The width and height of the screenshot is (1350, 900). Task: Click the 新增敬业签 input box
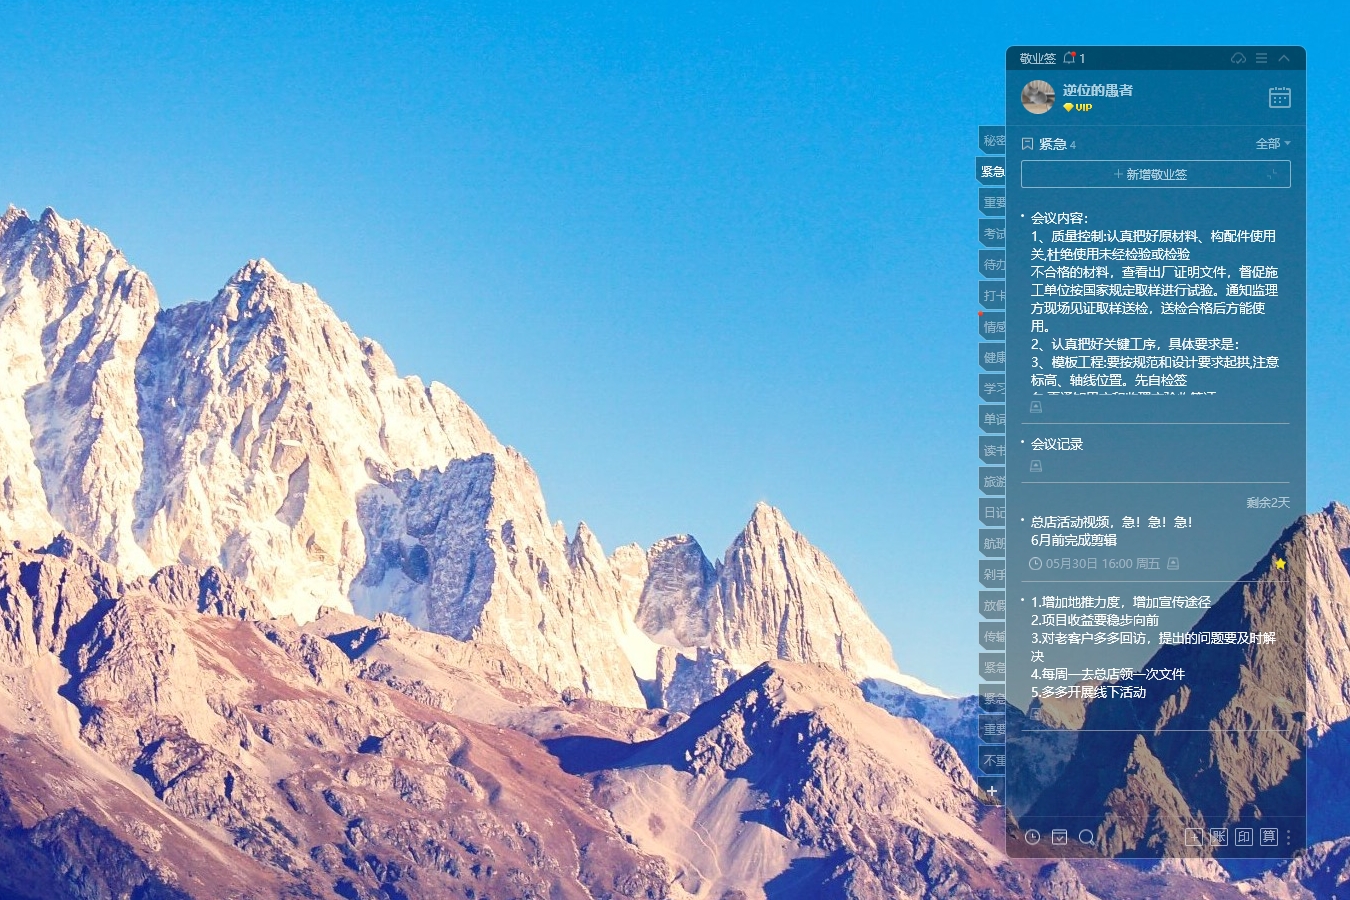(x=1155, y=174)
